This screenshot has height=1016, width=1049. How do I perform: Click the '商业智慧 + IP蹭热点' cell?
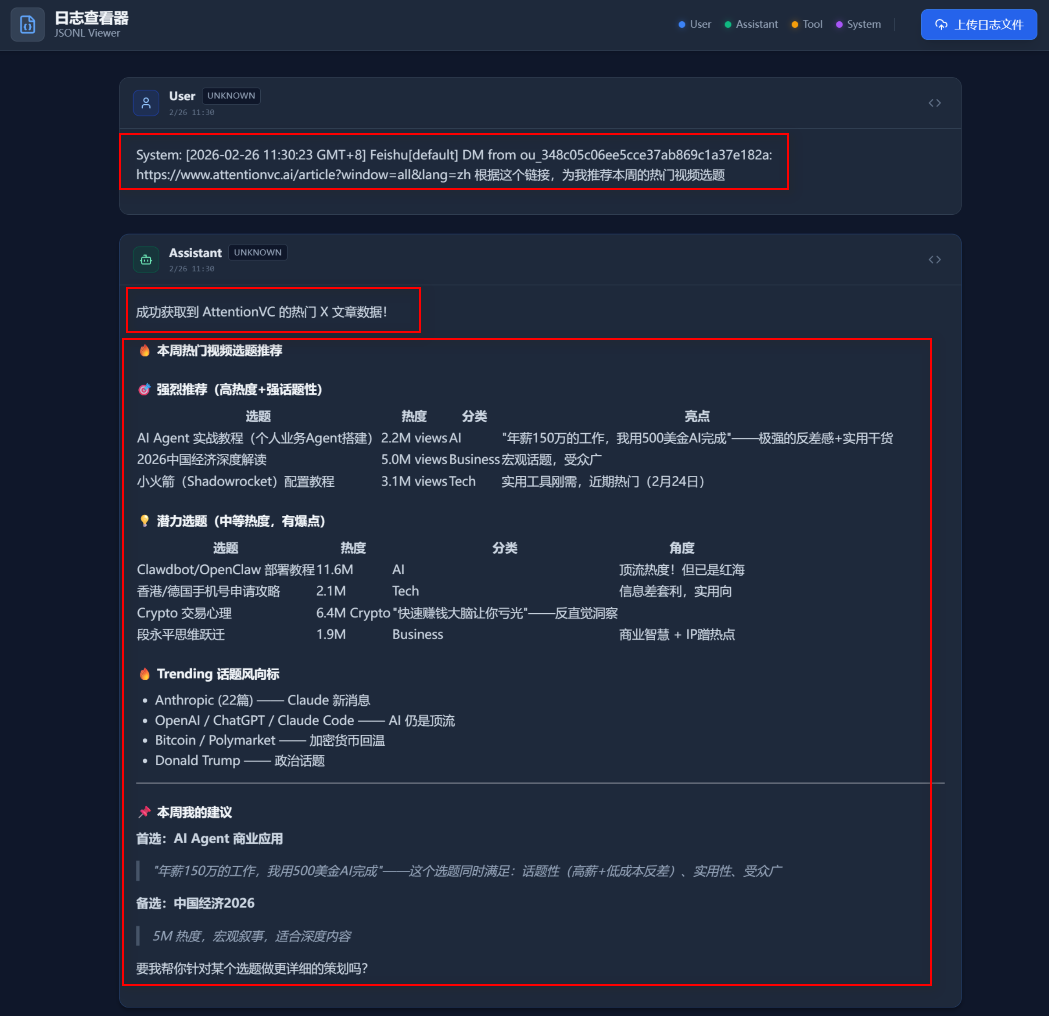[677, 635]
